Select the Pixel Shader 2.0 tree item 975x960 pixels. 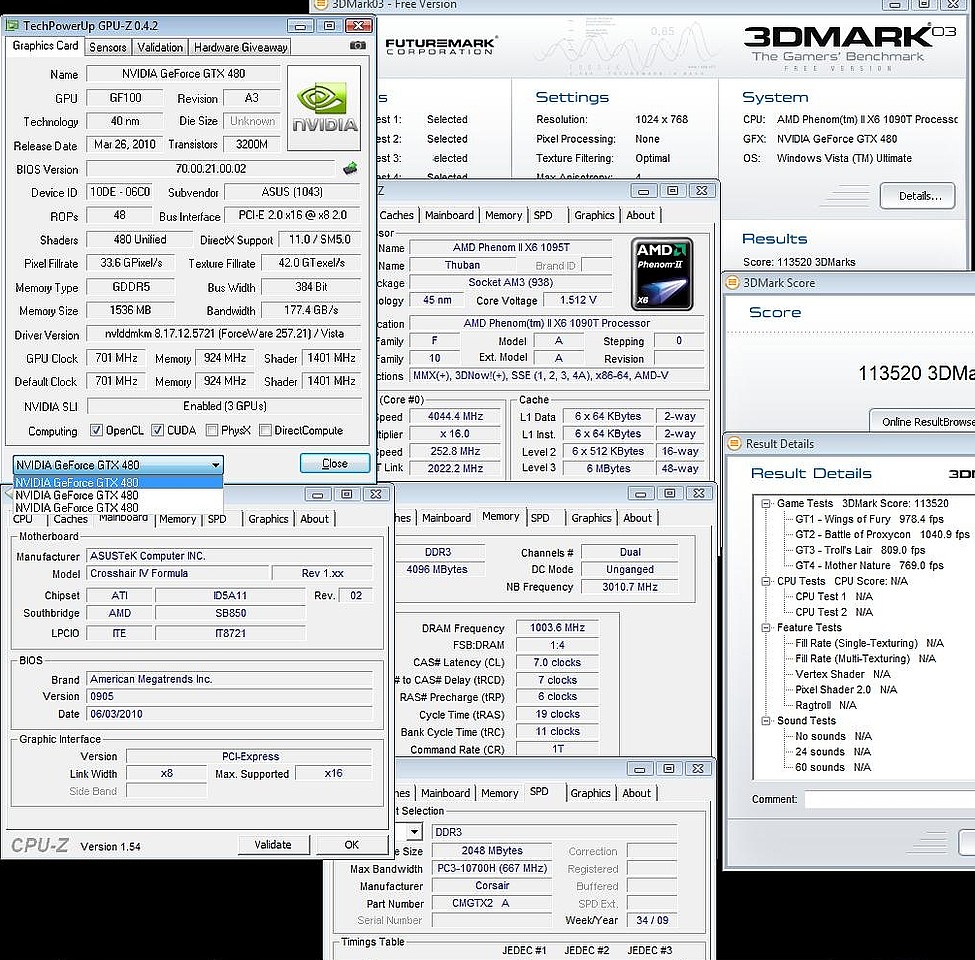846,690
